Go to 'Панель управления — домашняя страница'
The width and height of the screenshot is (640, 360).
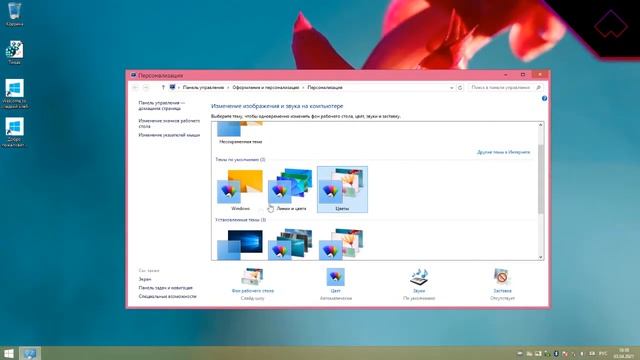(x=161, y=106)
